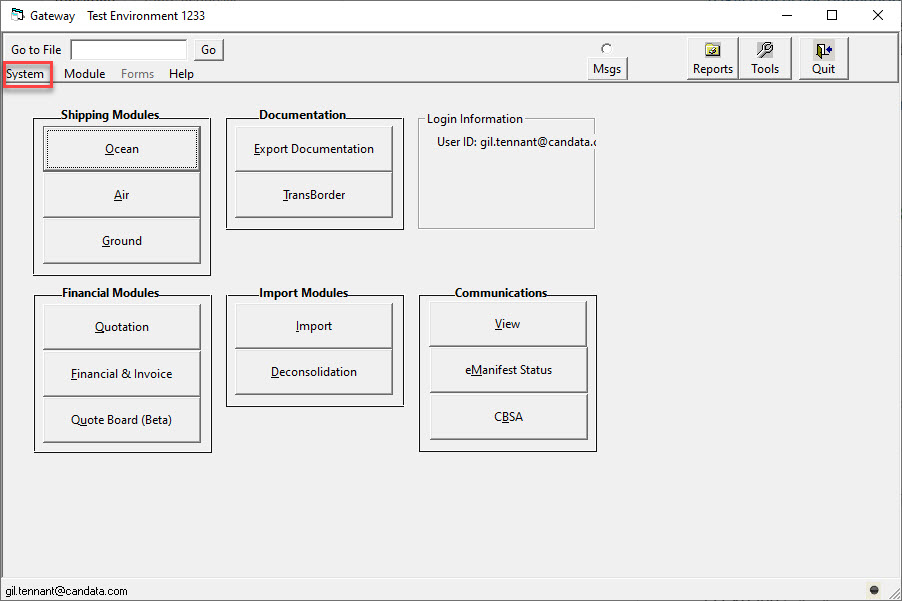The image size is (902, 601).
Task: Open the Tools wrench icon
Action: (765, 50)
